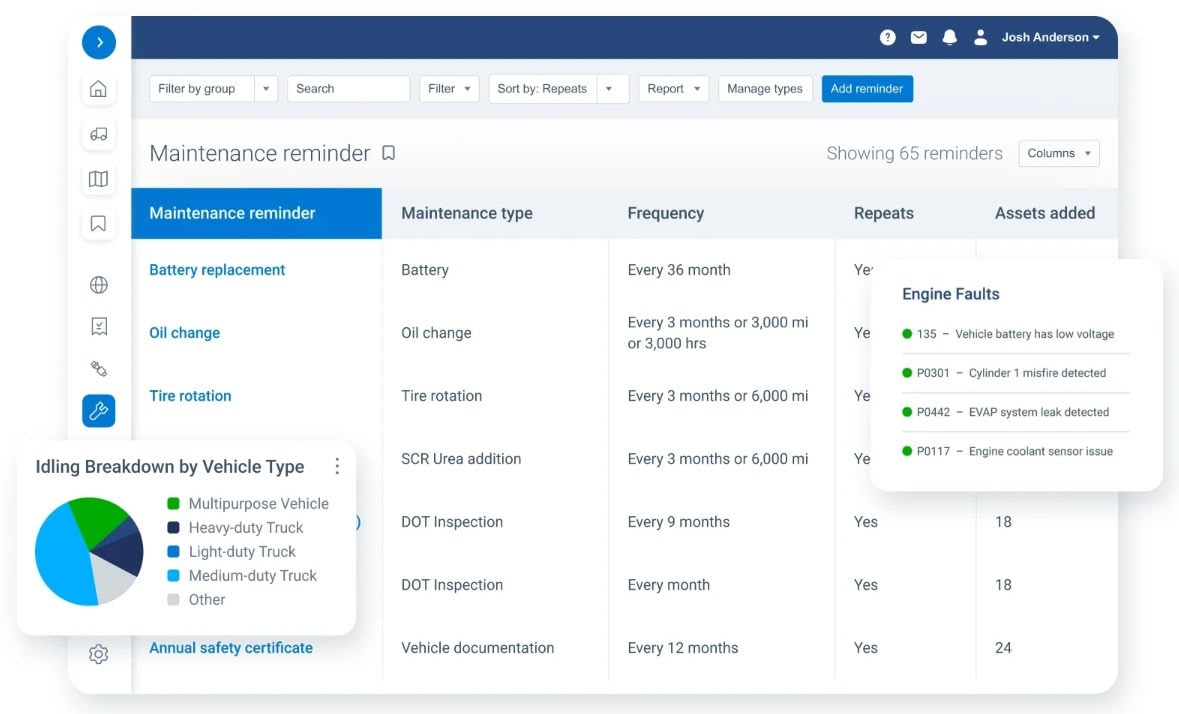Screen dimensions: 1179x714
Task: Bookmark the Maintenance reminder page
Action: coord(389,153)
